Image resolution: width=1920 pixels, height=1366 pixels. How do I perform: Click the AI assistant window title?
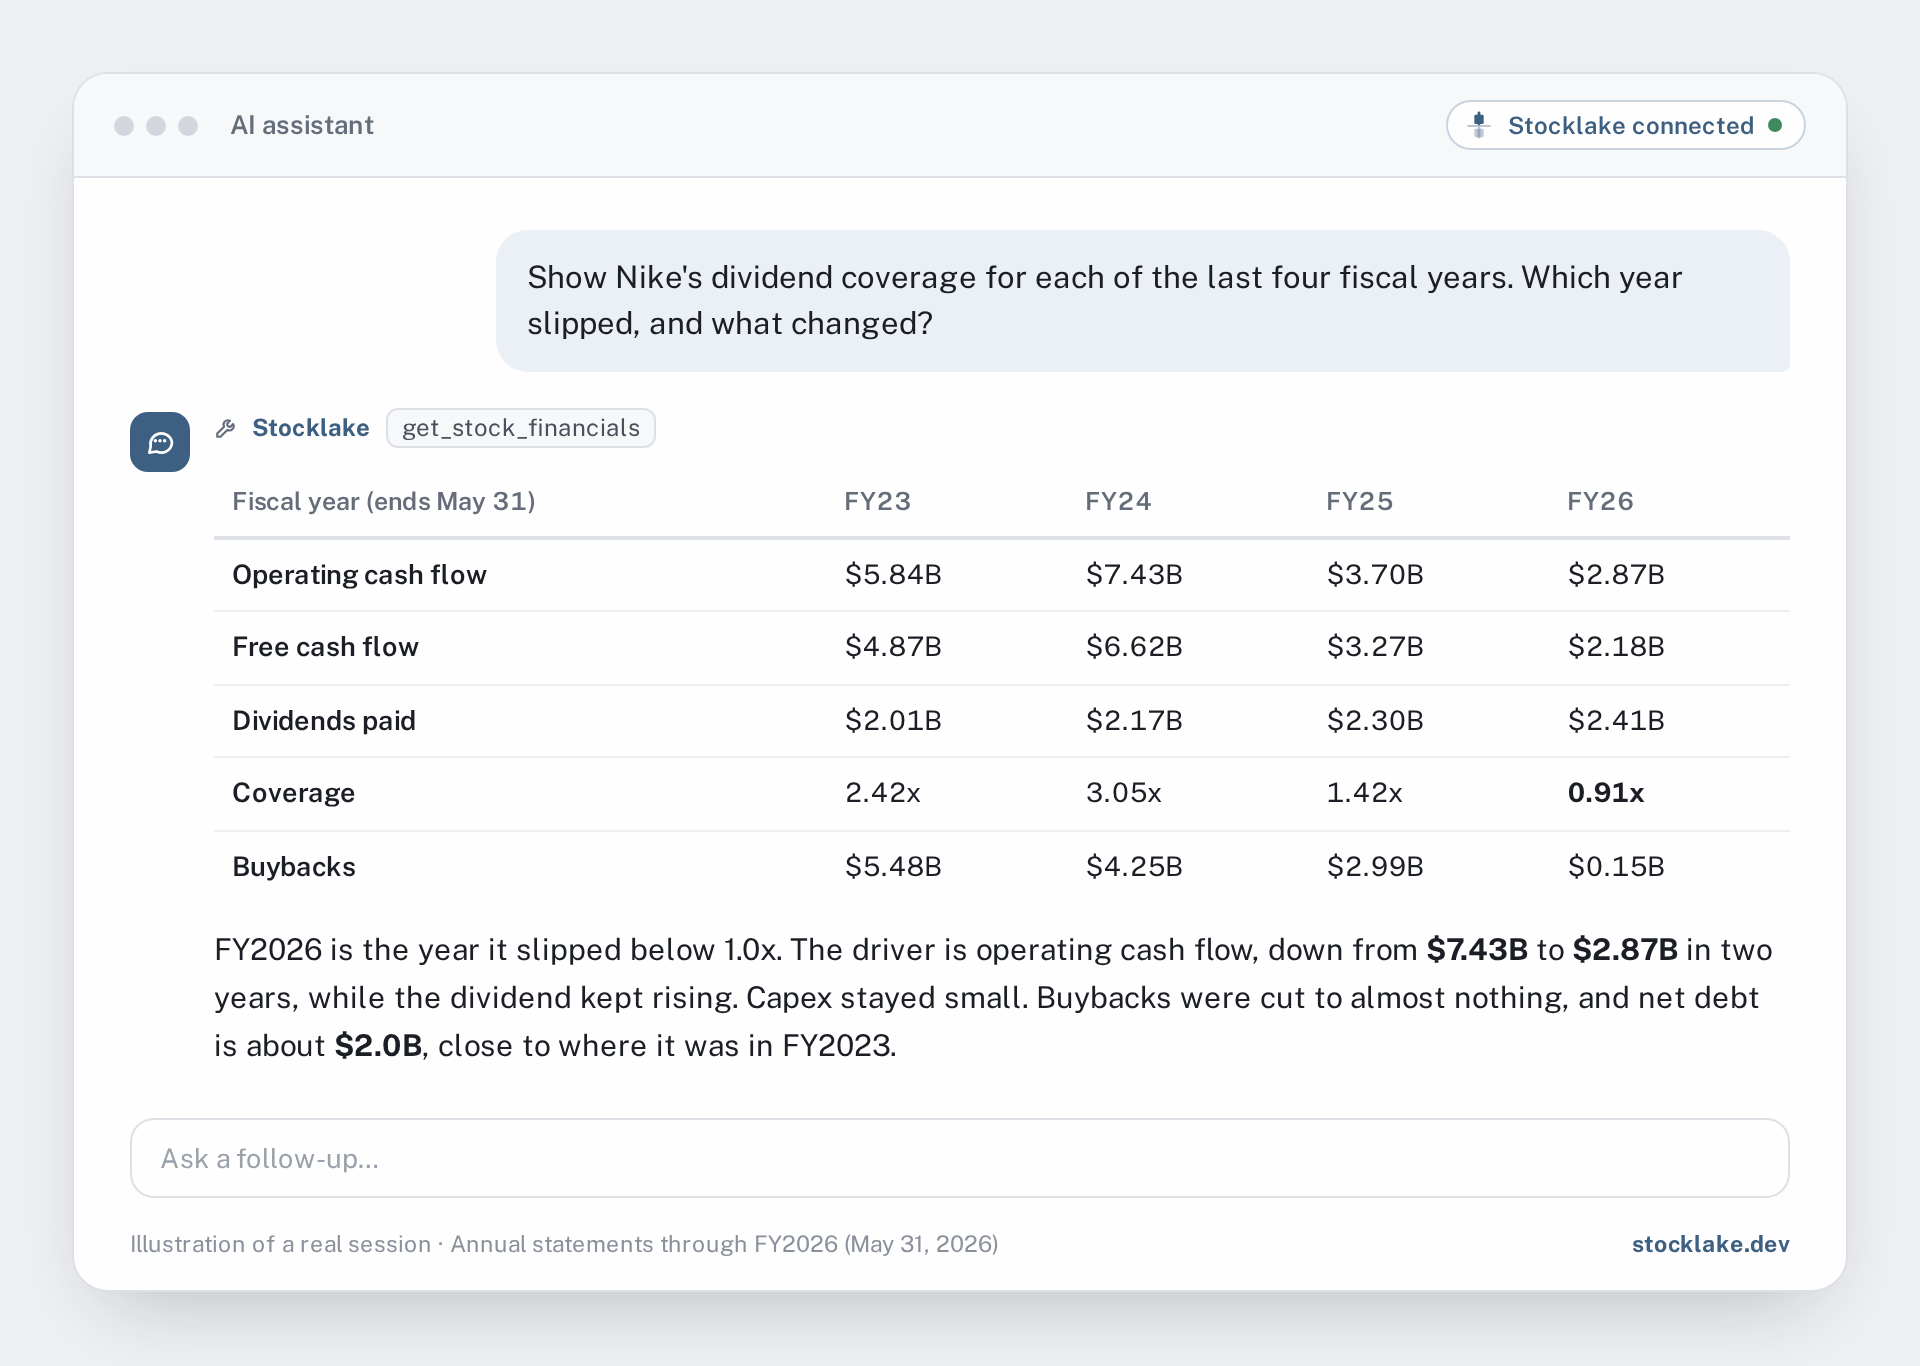[x=302, y=125]
